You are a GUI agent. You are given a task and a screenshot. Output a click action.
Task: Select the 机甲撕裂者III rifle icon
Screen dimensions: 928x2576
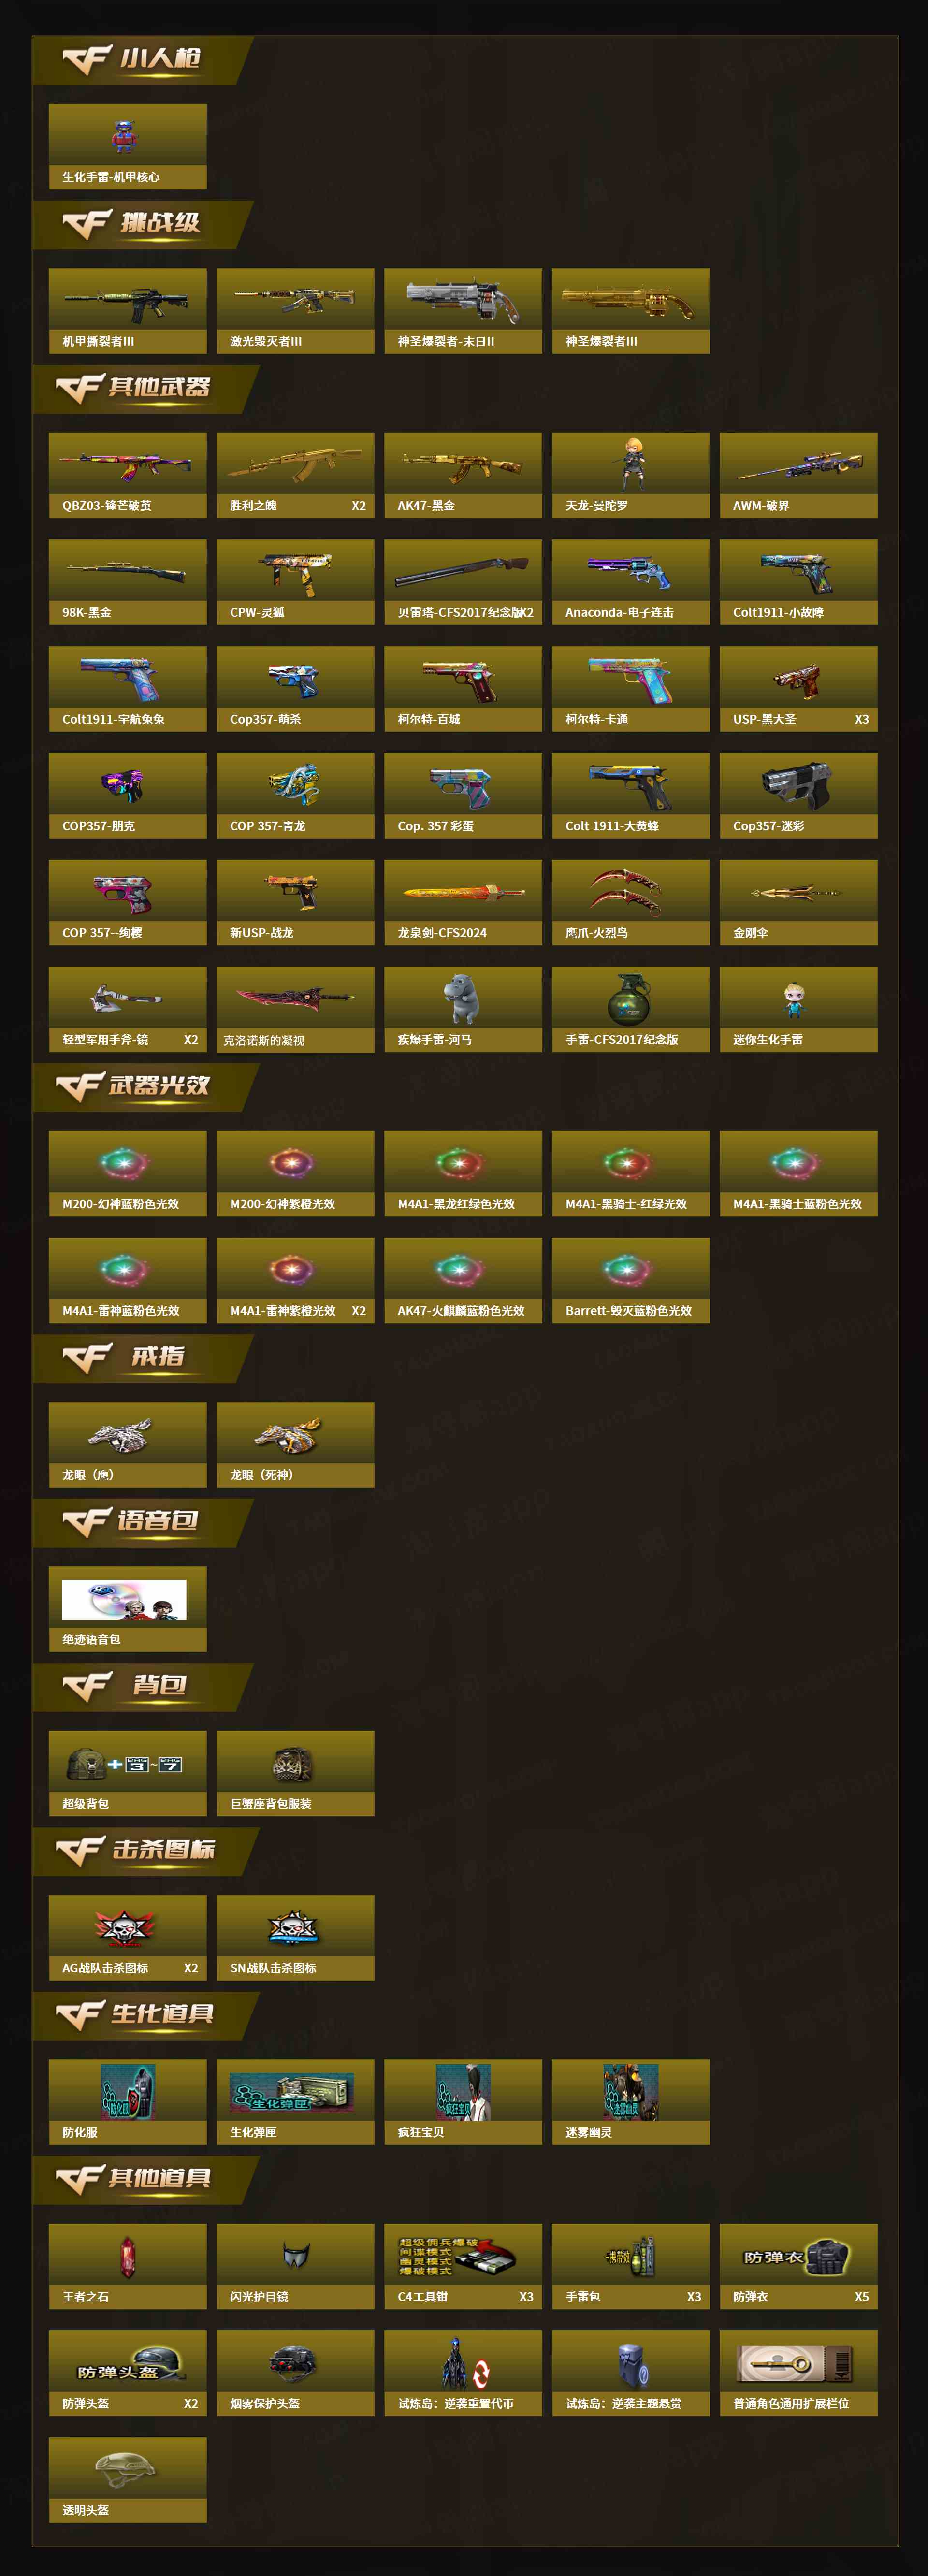pos(127,300)
